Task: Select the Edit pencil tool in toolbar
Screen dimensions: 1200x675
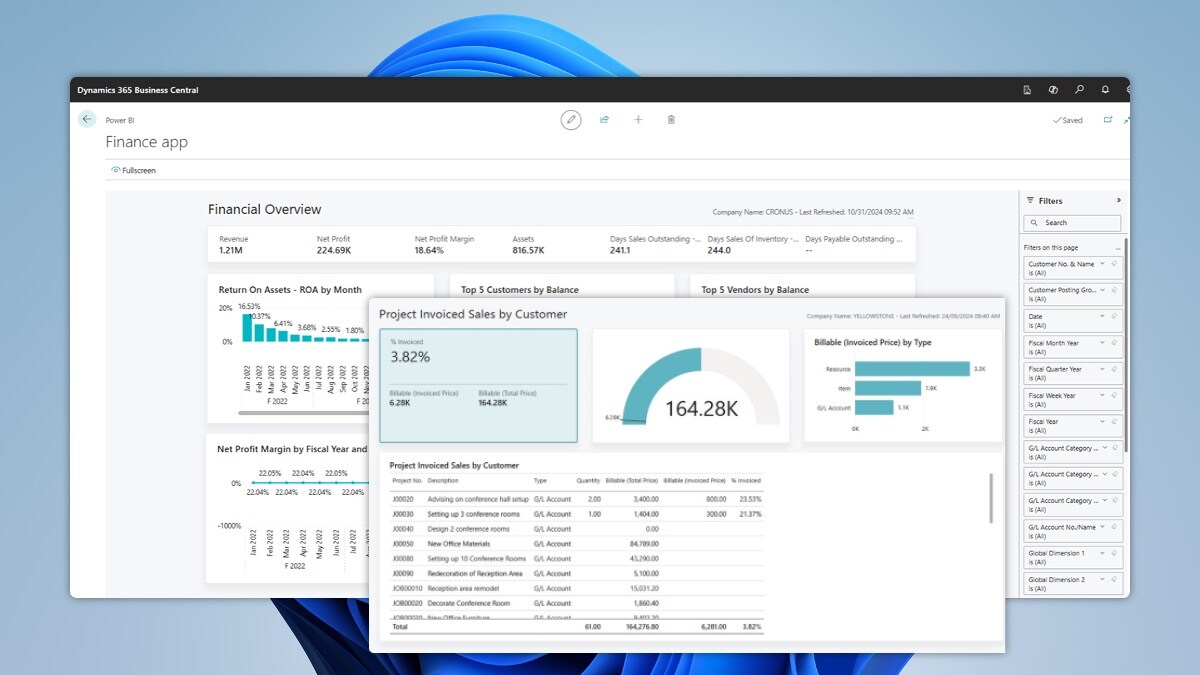Action: pyautogui.click(x=571, y=119)
